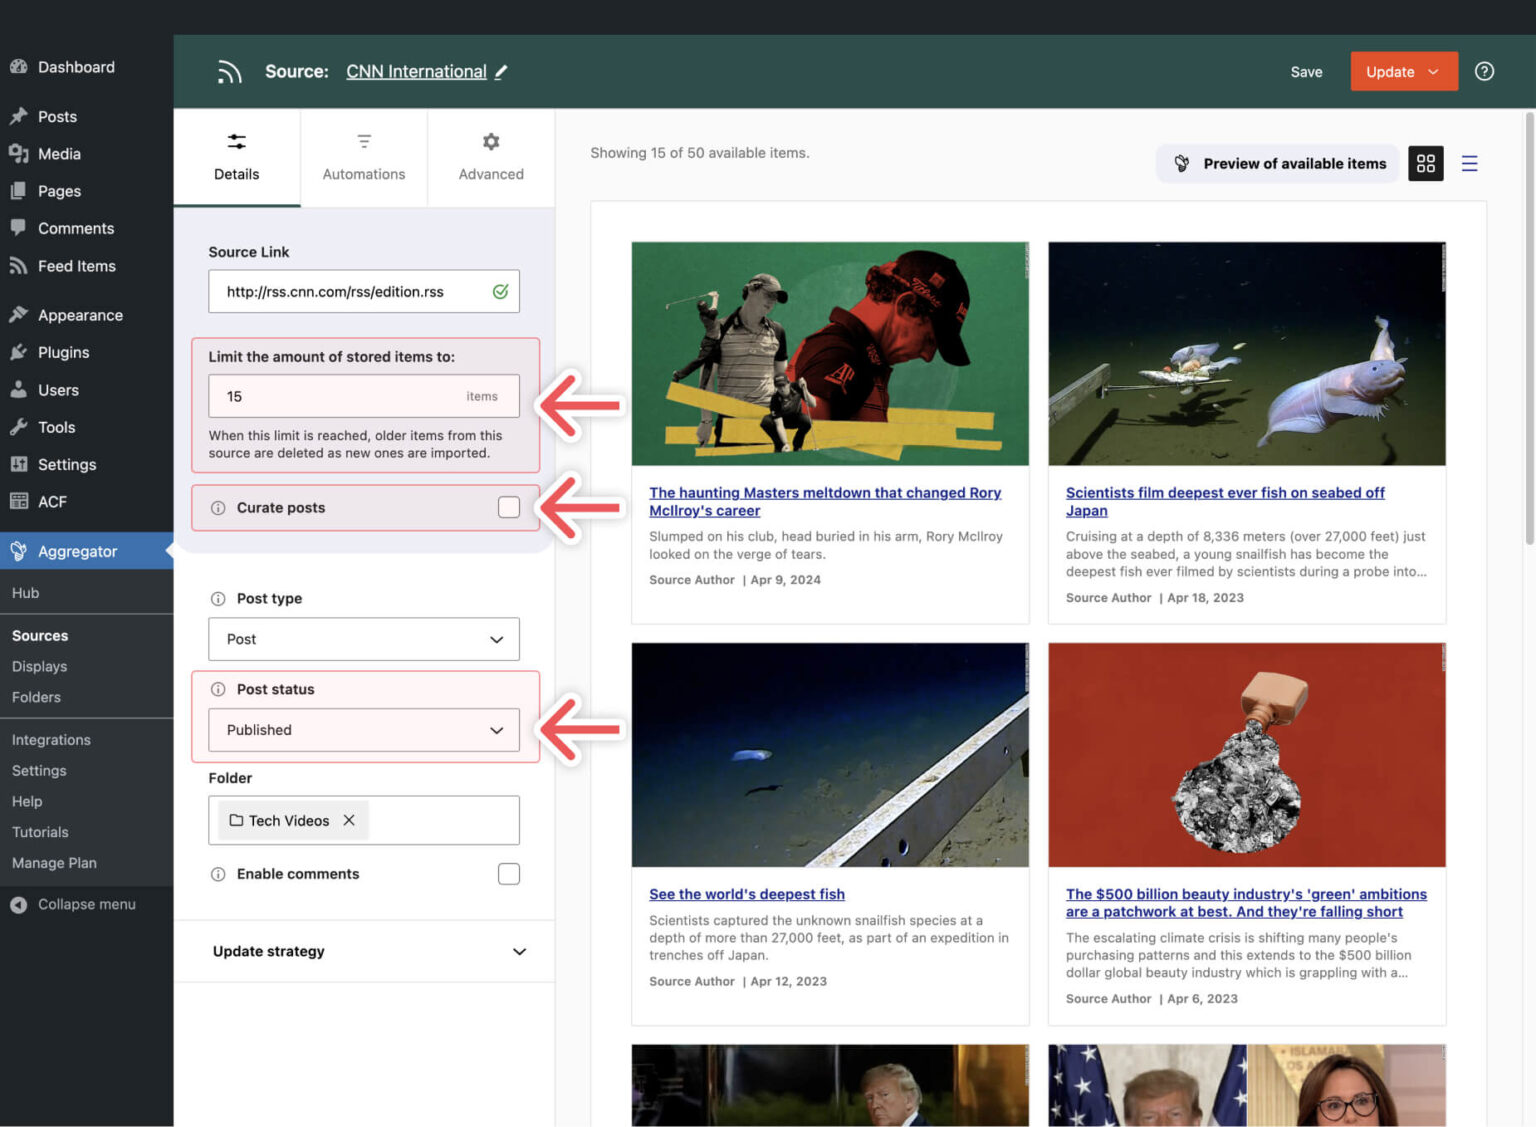Open ACF in the sidebar
1536x1127 pixels.
point(52,502)
